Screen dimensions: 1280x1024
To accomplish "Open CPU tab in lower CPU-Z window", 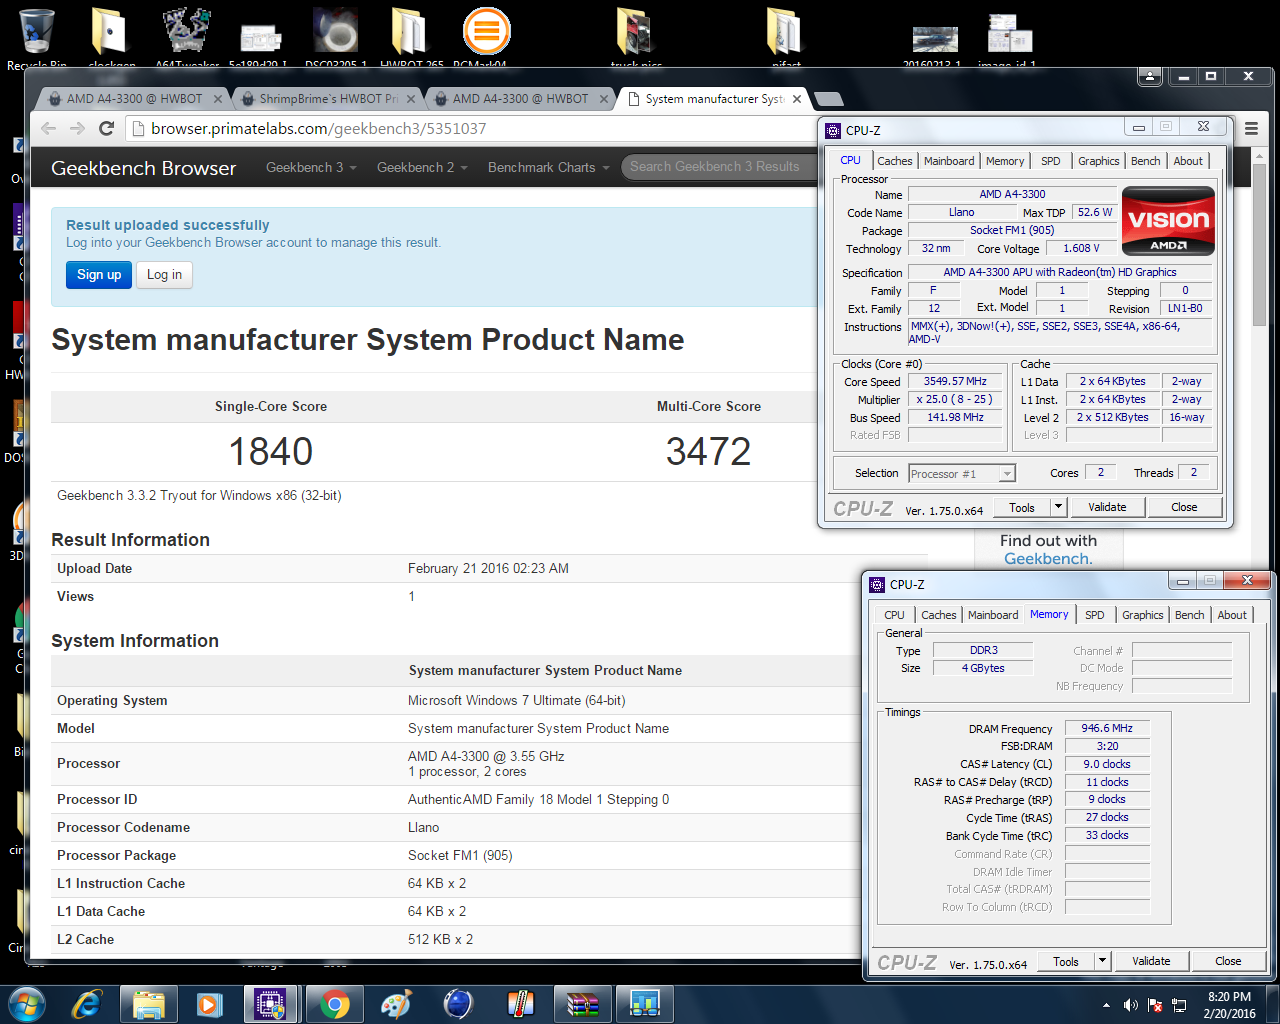I will (894, 615).
